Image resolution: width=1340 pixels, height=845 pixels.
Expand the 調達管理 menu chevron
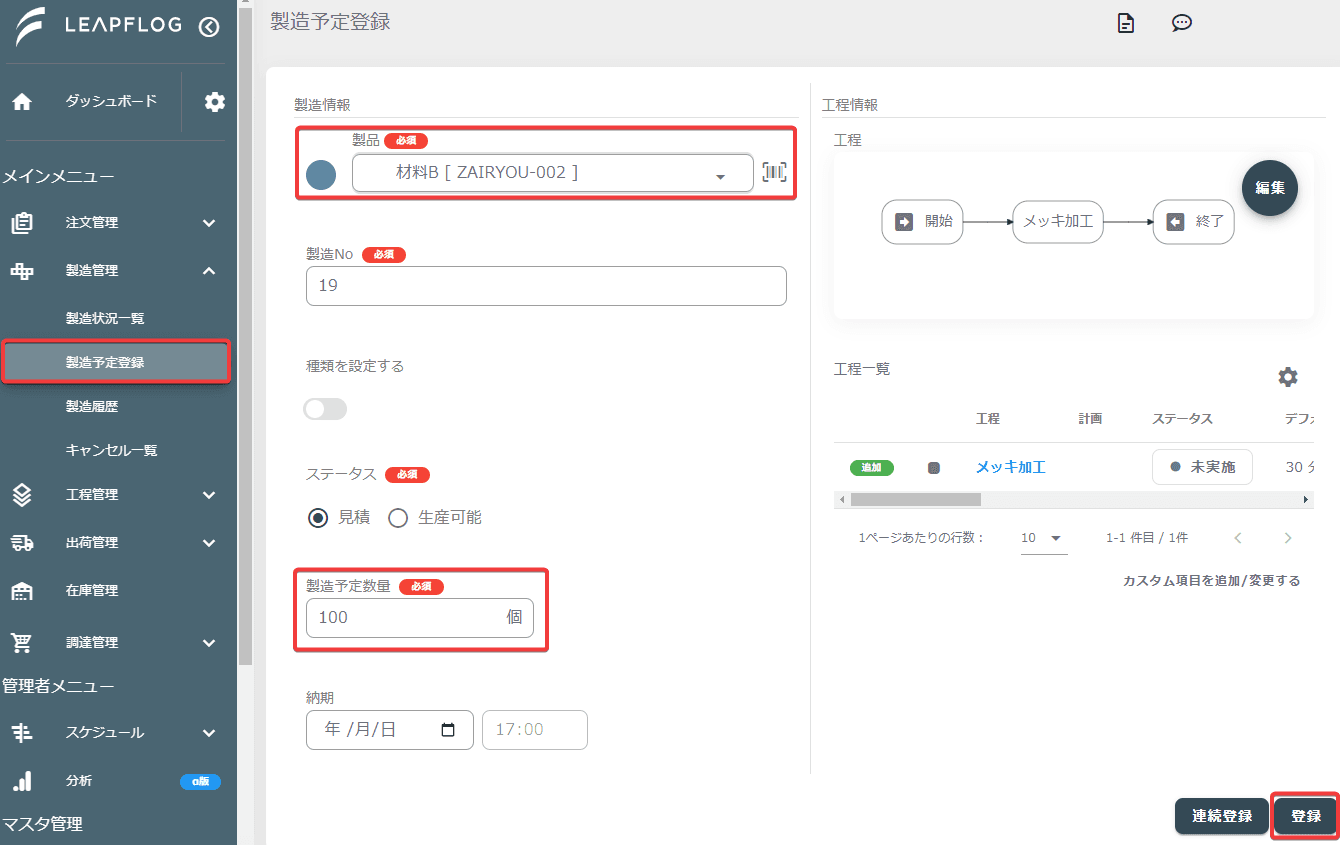point(209,643)
